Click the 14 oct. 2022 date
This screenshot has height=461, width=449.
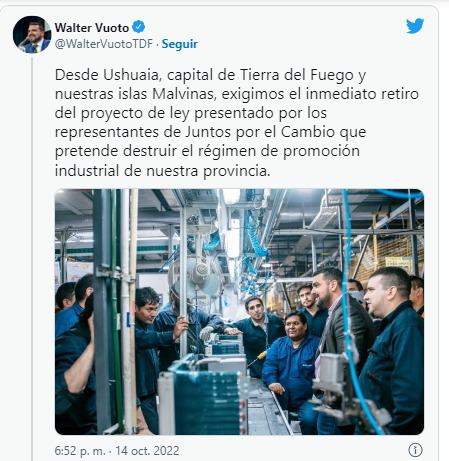(x=147, y=451)
